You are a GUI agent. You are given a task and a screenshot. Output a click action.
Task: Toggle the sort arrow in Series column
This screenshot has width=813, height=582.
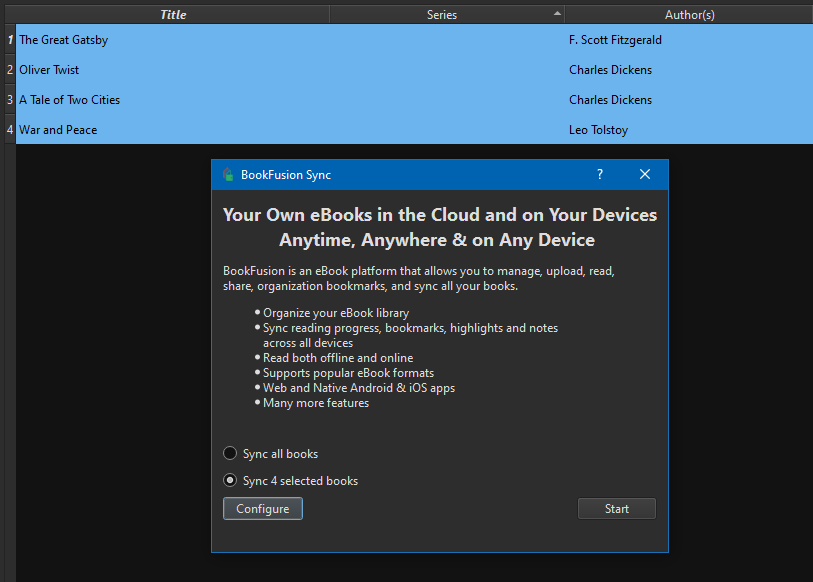coord(557,13)
